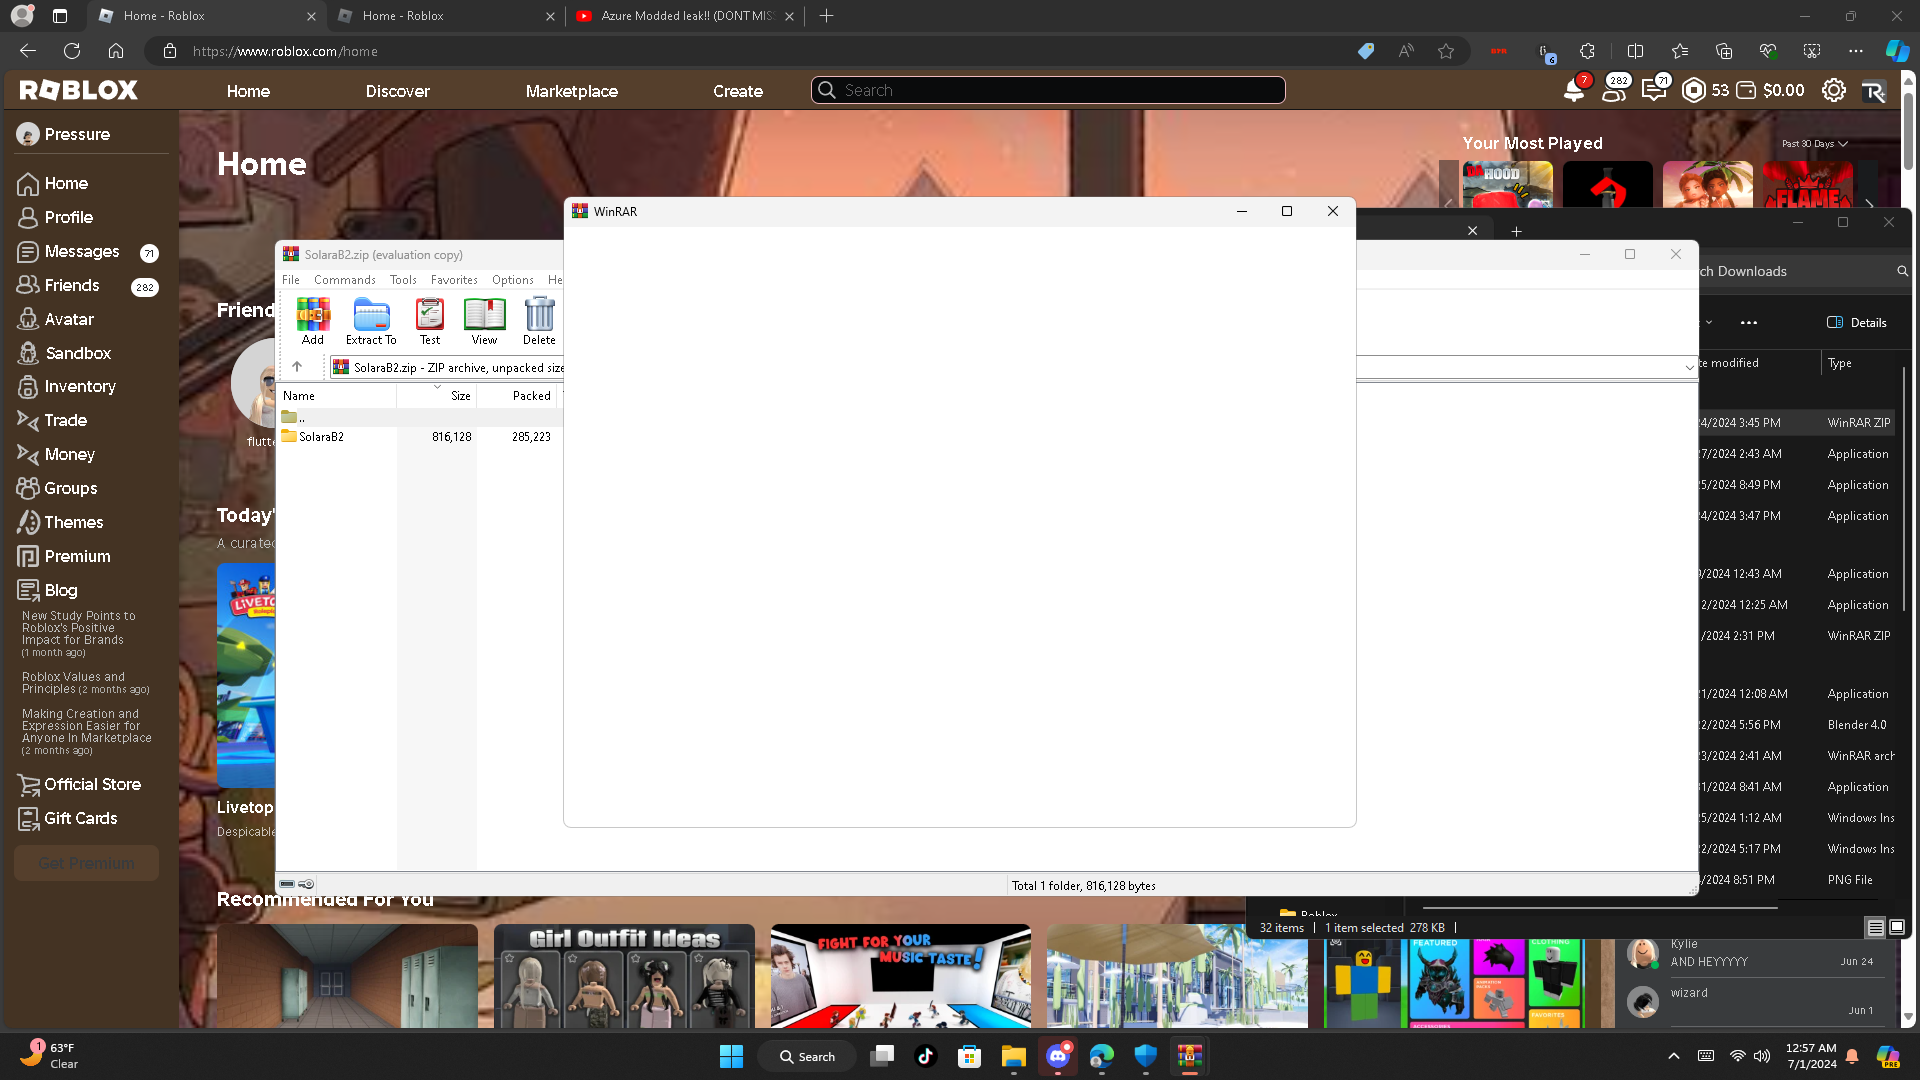Open the wizard chat conversation
1920x1080 pixels.
point(1757,1001)
